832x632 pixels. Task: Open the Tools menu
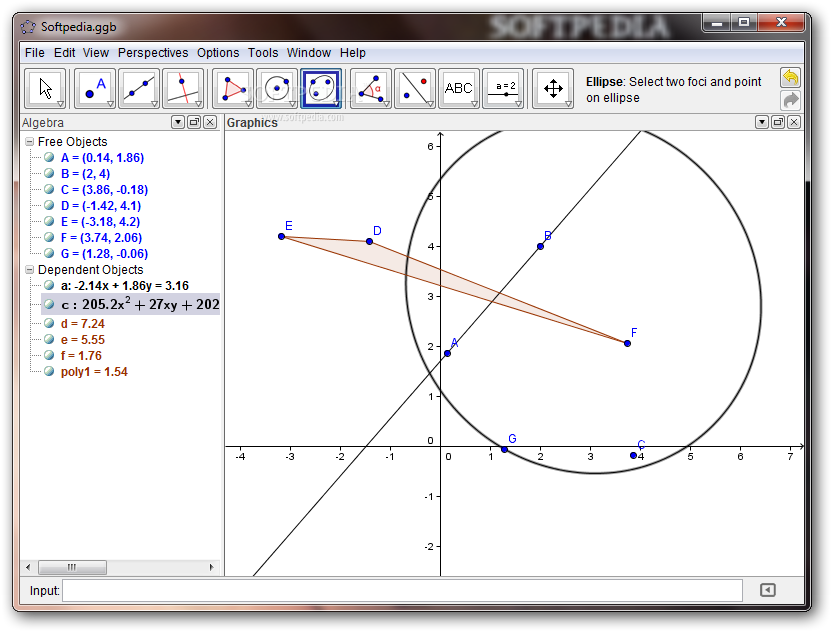pos(263,53)
